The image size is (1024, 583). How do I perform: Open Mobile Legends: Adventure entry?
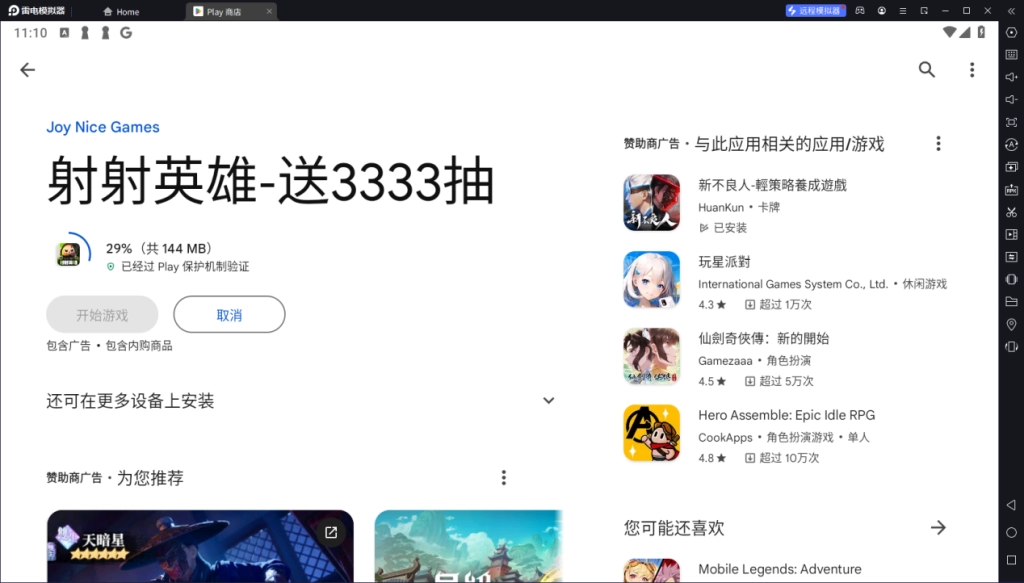coord(780,569)
